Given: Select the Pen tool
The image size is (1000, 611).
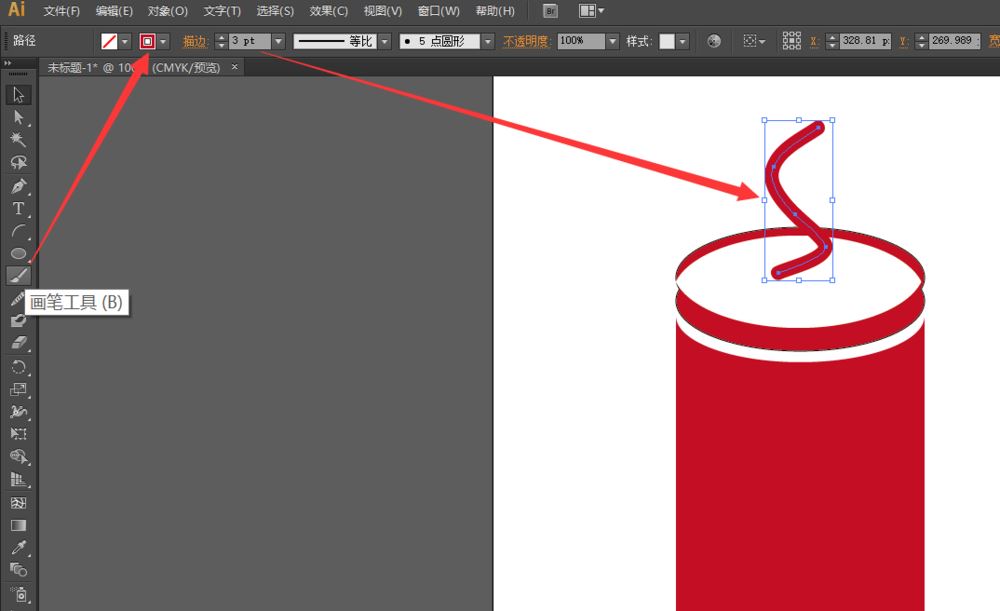Looking at the screenshot, I should click(x=18, y=187).
